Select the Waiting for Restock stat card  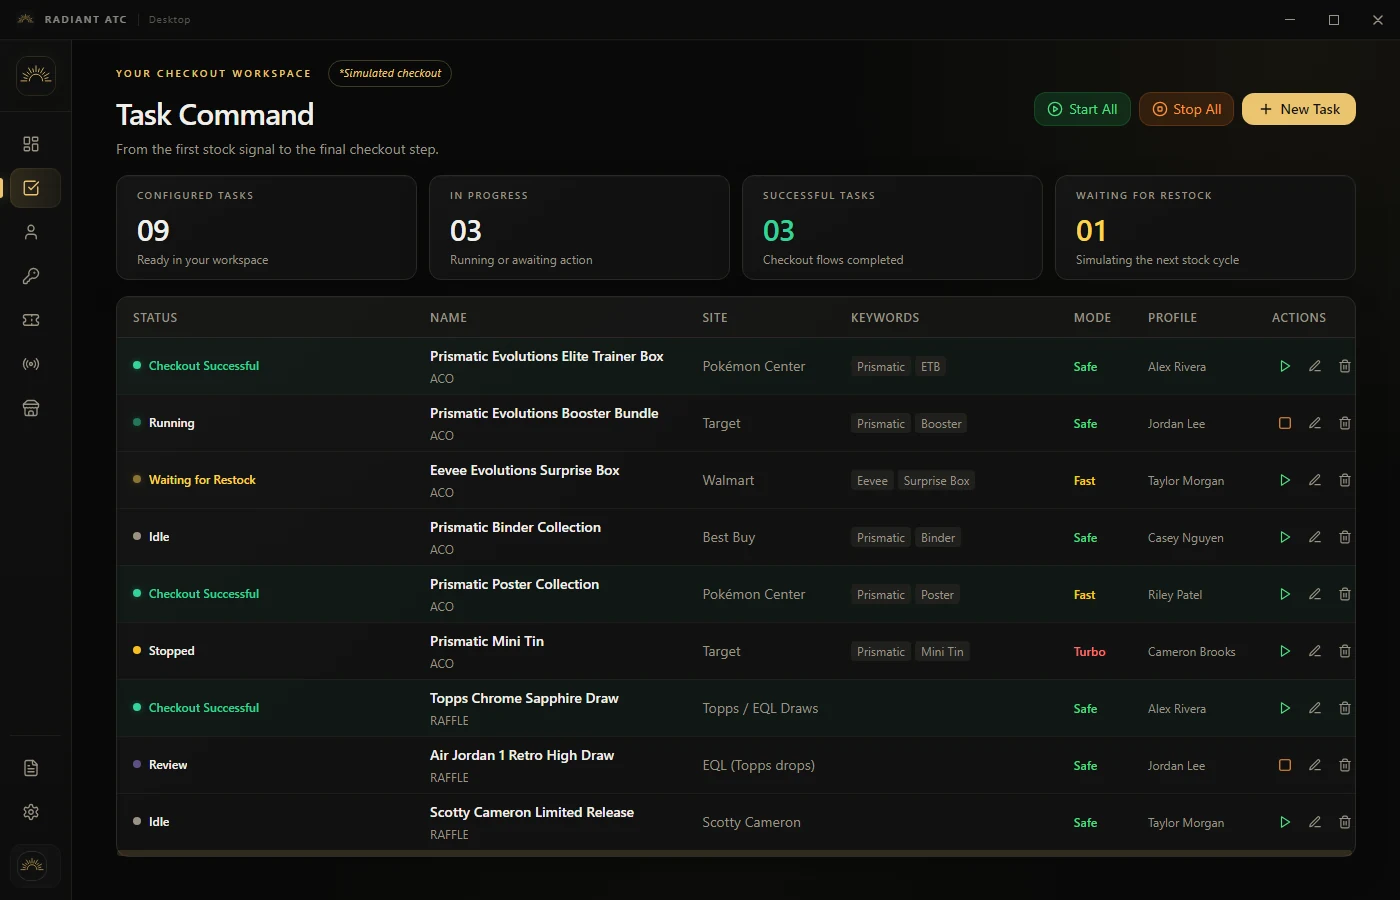tap(1205, 228)
